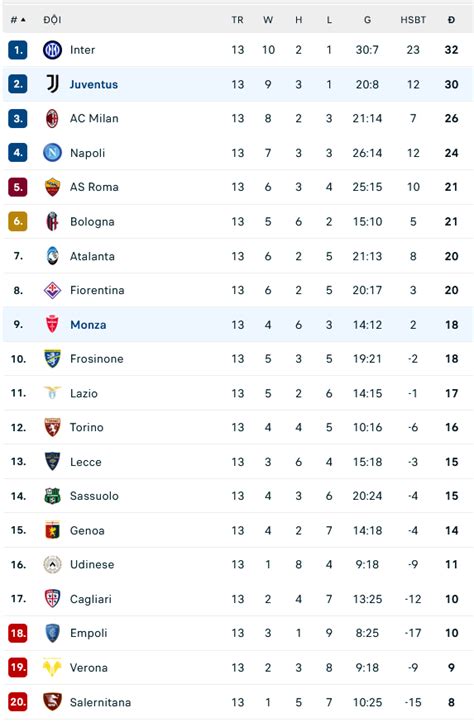Open the Monza team link
This screenshot has width=474, height=722.
88,325
